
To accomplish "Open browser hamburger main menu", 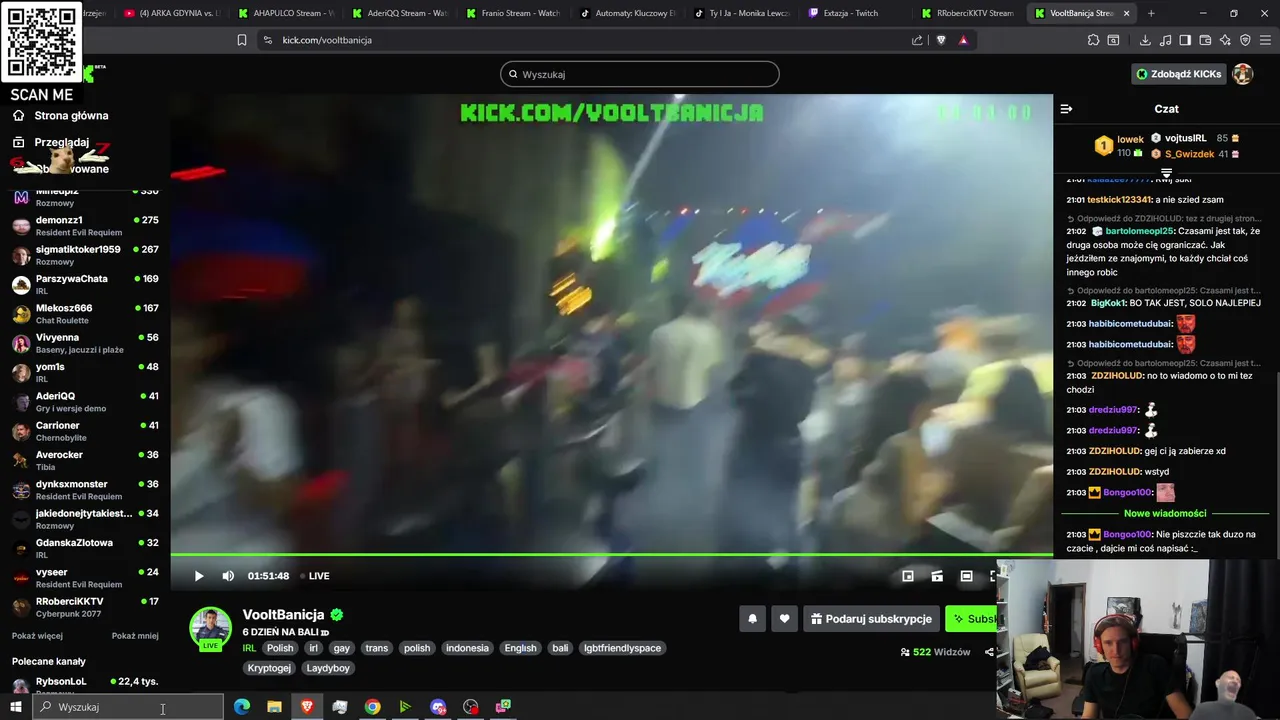I will point(1265,40).
